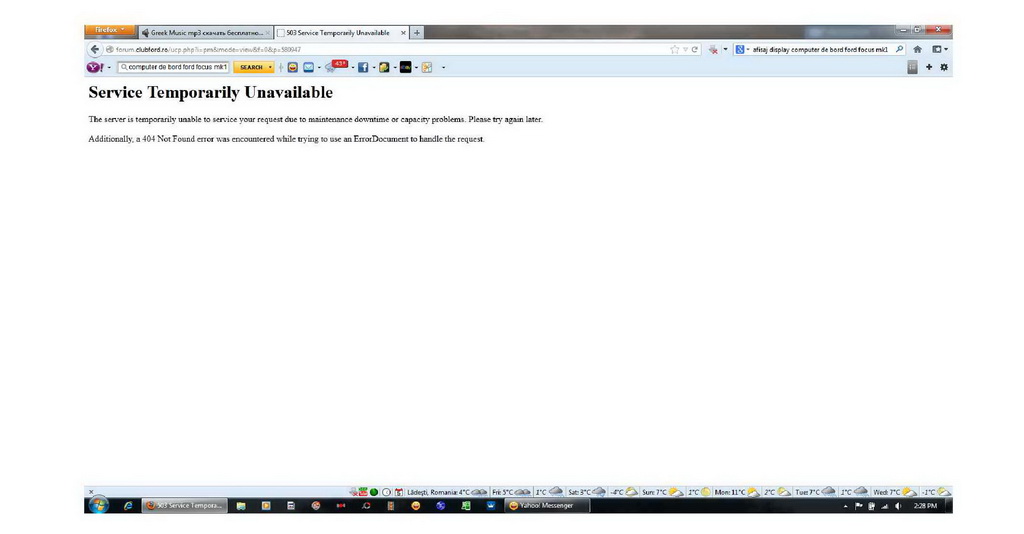The height and width of the screenshot is (534, 1024).
Task: Go to the Firefox Home page icon
Action: pos(917,49)
